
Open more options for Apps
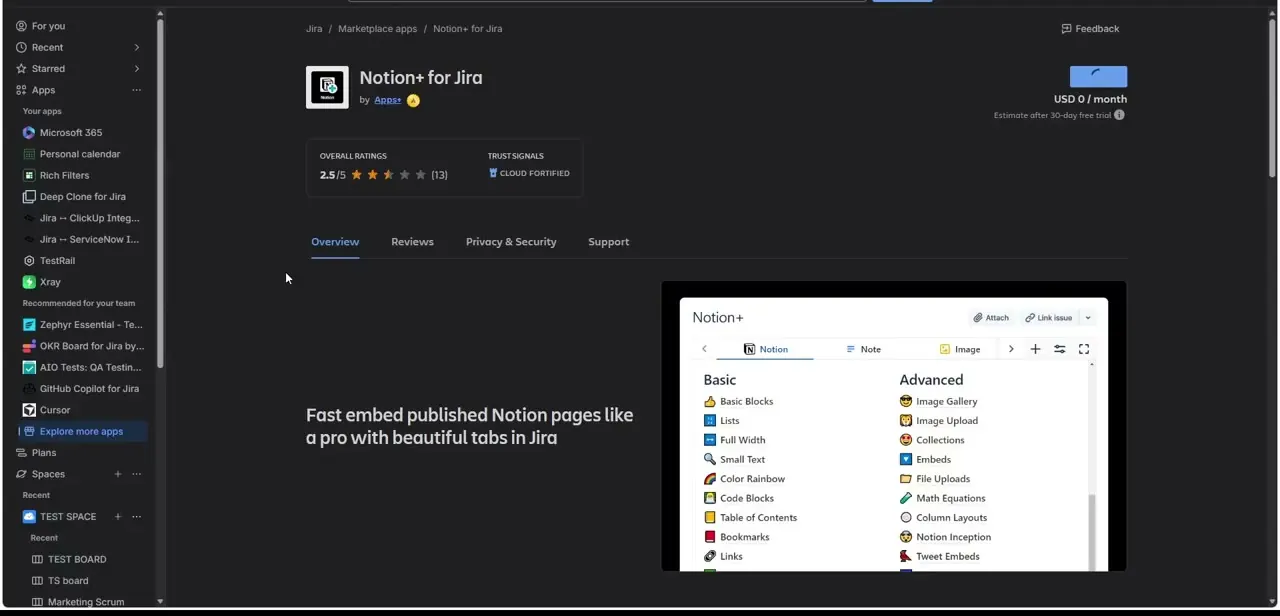tap(137, 90)
